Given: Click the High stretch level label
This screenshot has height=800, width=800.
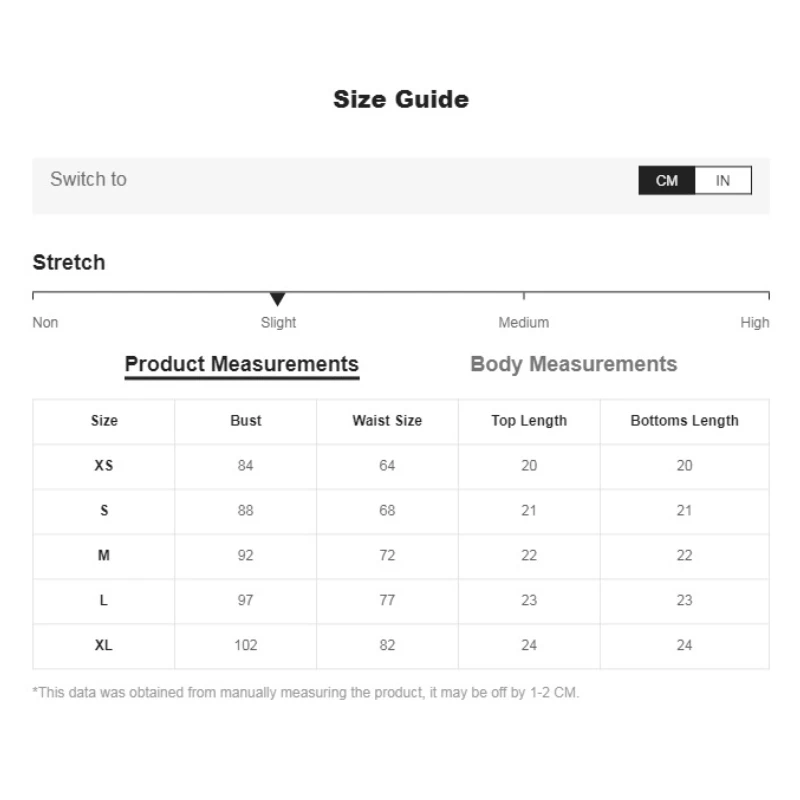Looking at the screenshot, I should coord(755,322).
